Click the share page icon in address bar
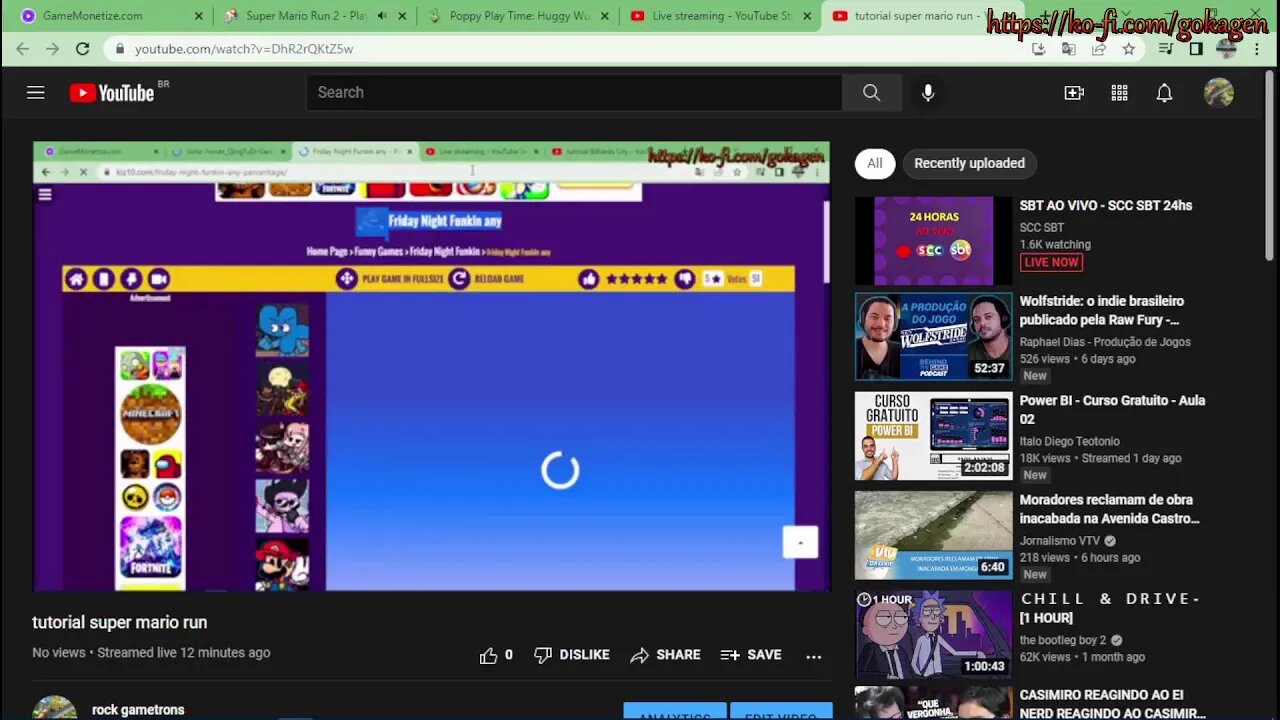This screenshot has height=720, width=1280. [x=1099, y=48]
